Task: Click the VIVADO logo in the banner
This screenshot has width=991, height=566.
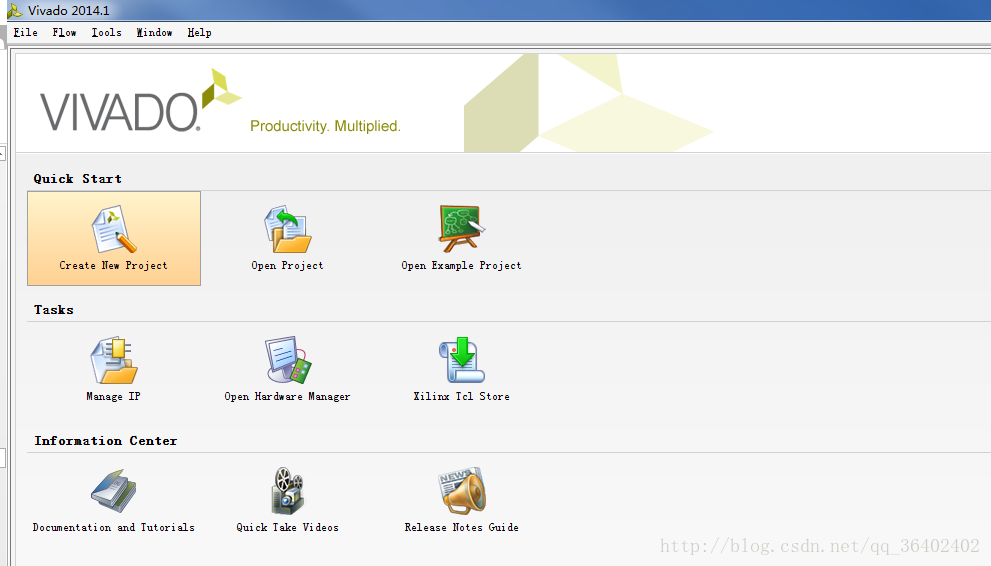Action: point(140,101)
